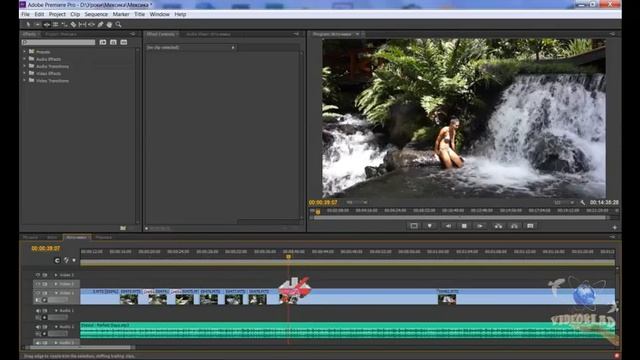The width and height of the screenshot is (640, 360).
Task: Select the Slide tool
Action: click(91, 24)
